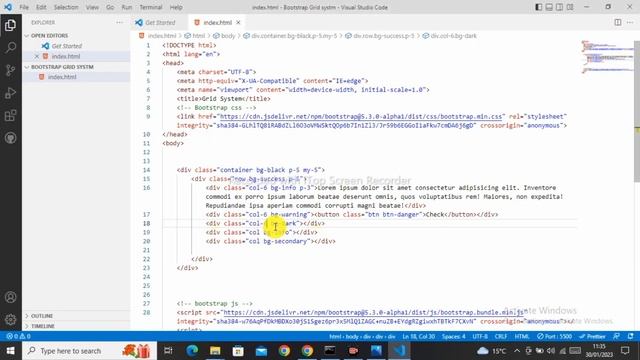Viewport: 640px width, 360px height.
Task: Click div.col-6.bg-dark breadcrumb item
Action: (x=453, y=36)
